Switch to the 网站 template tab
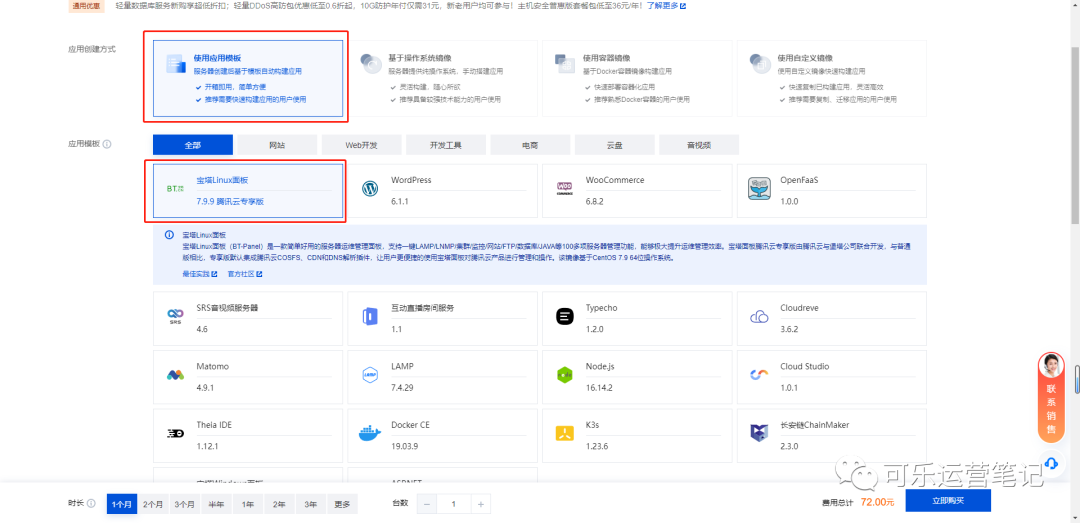 pyautogui.click(x=277, y=145)
